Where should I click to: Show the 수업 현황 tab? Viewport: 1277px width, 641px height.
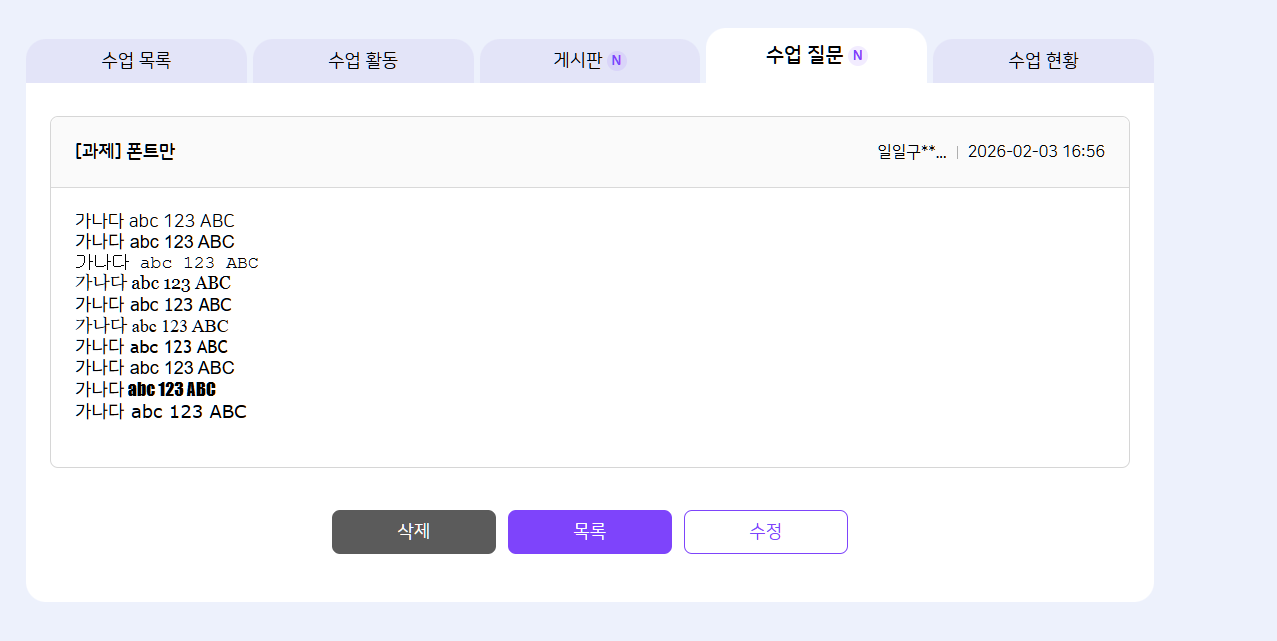click(x=1043, y=60)
